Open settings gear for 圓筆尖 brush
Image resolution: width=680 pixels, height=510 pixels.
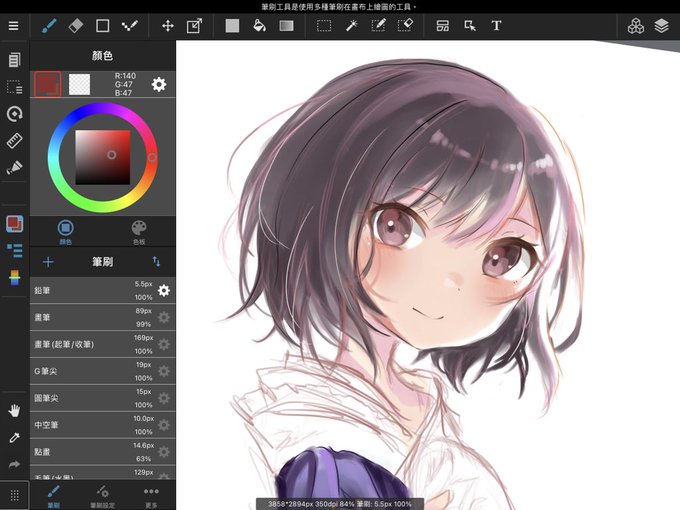click(x=164, y=398)
